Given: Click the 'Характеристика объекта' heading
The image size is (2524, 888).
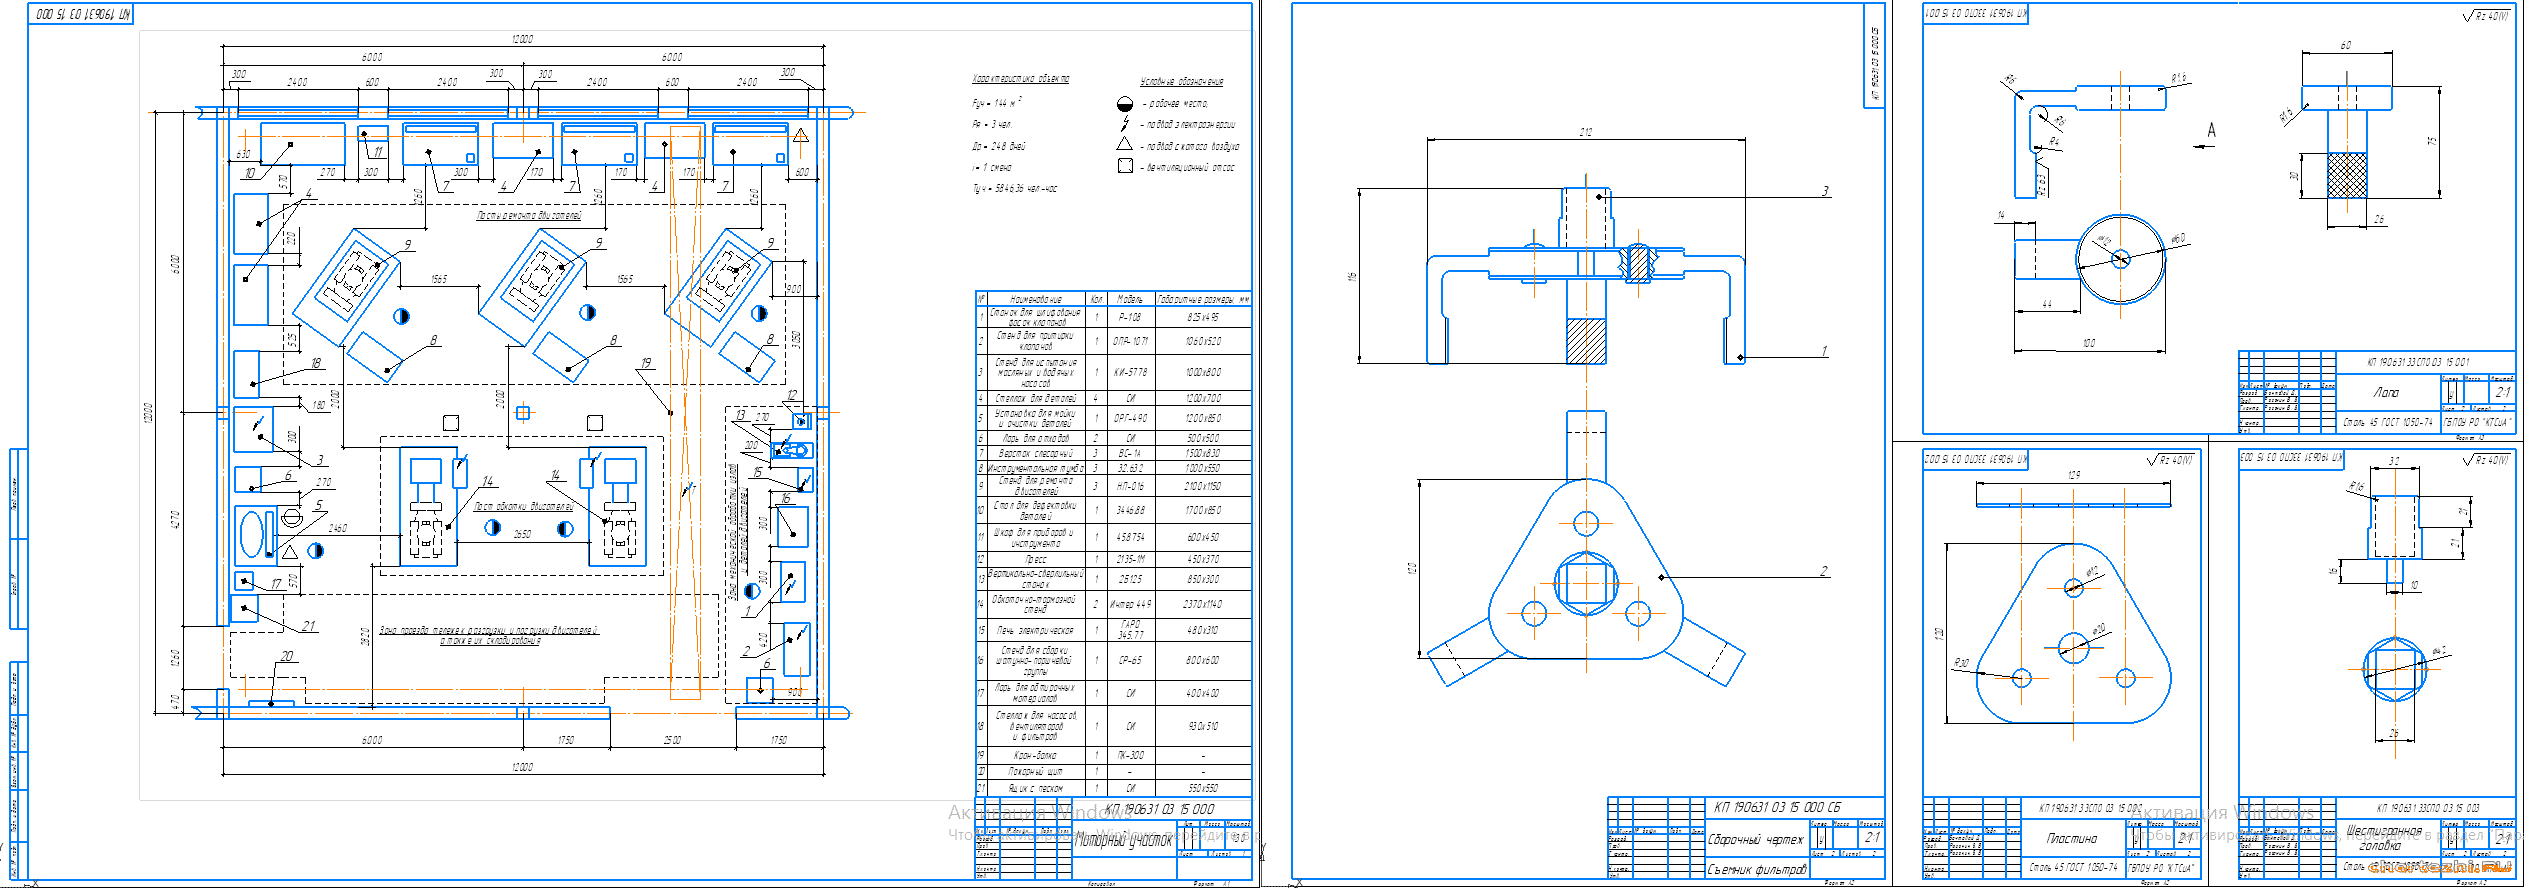Looking at the screenshot, I should pos(1020,79).
